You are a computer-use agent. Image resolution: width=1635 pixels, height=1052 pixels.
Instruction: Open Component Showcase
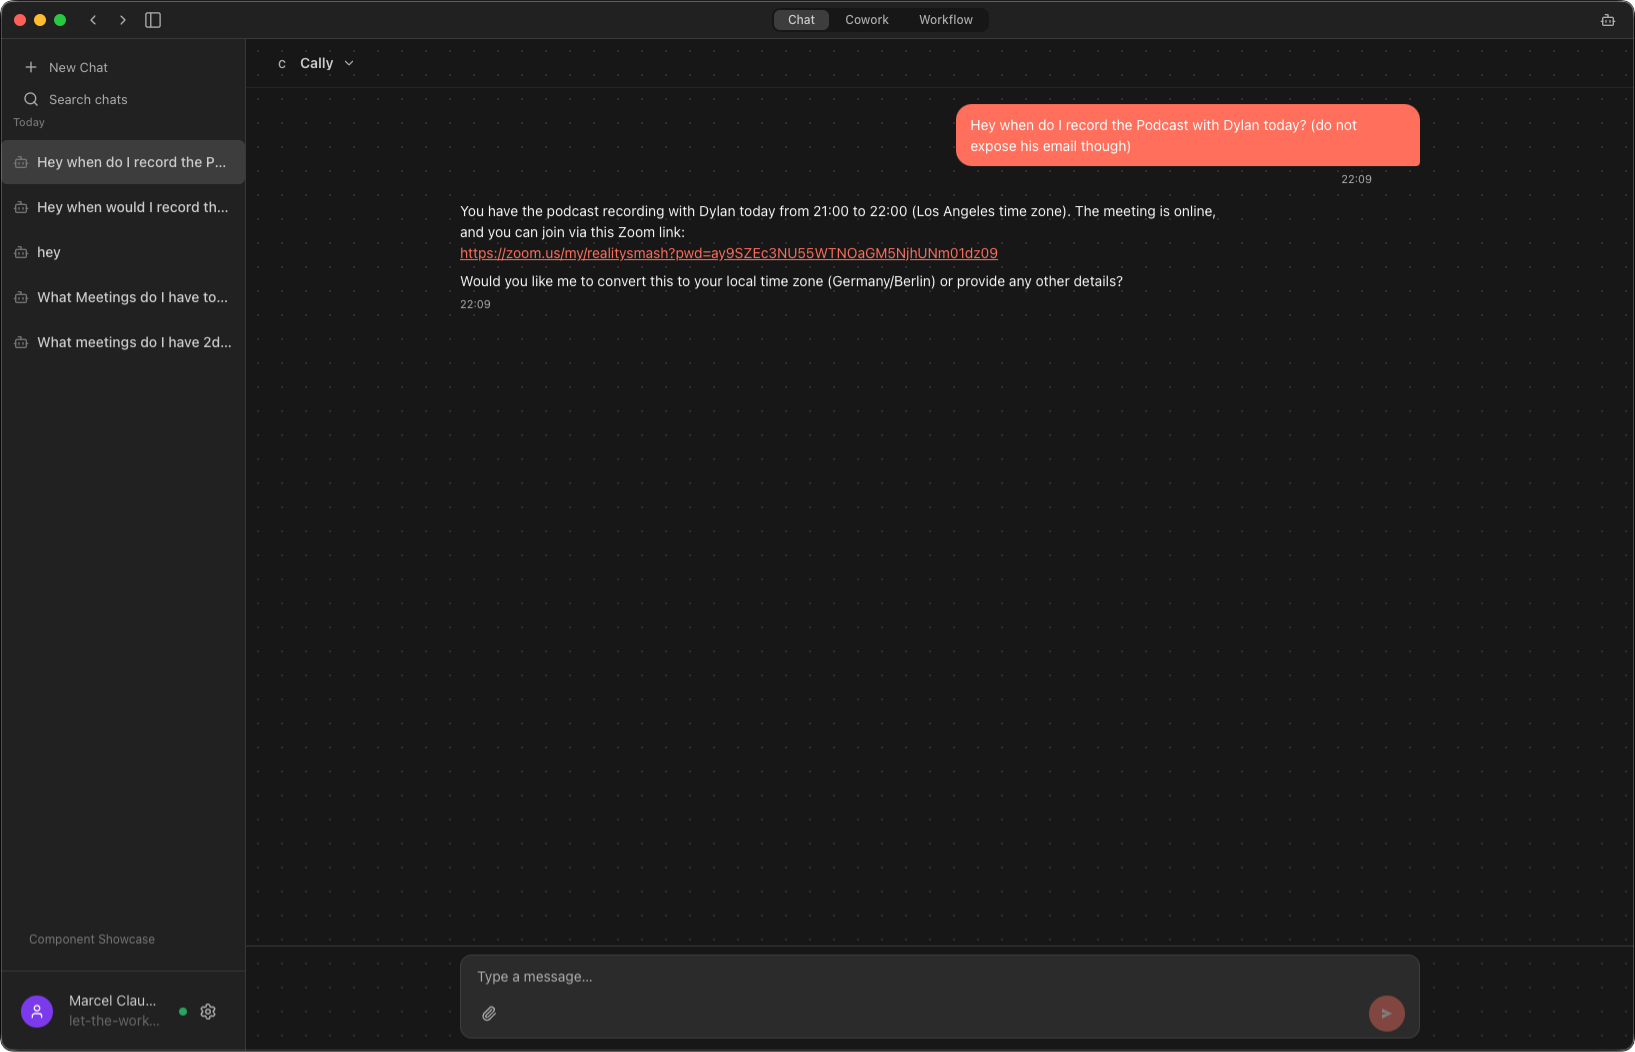[x=92, y=939]
